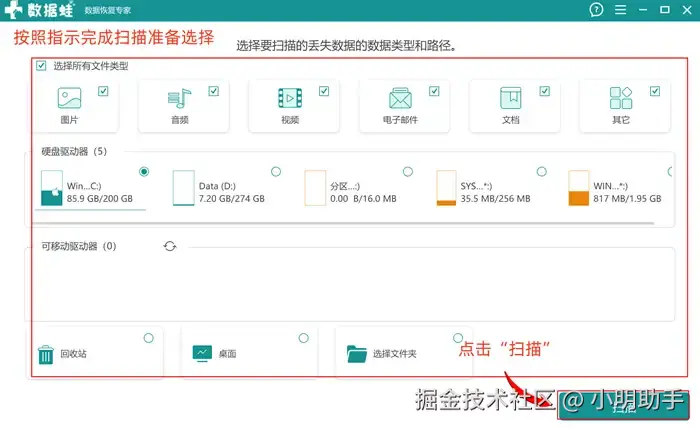Toggle the select all file types checkbox

click(x=41, y=66)
